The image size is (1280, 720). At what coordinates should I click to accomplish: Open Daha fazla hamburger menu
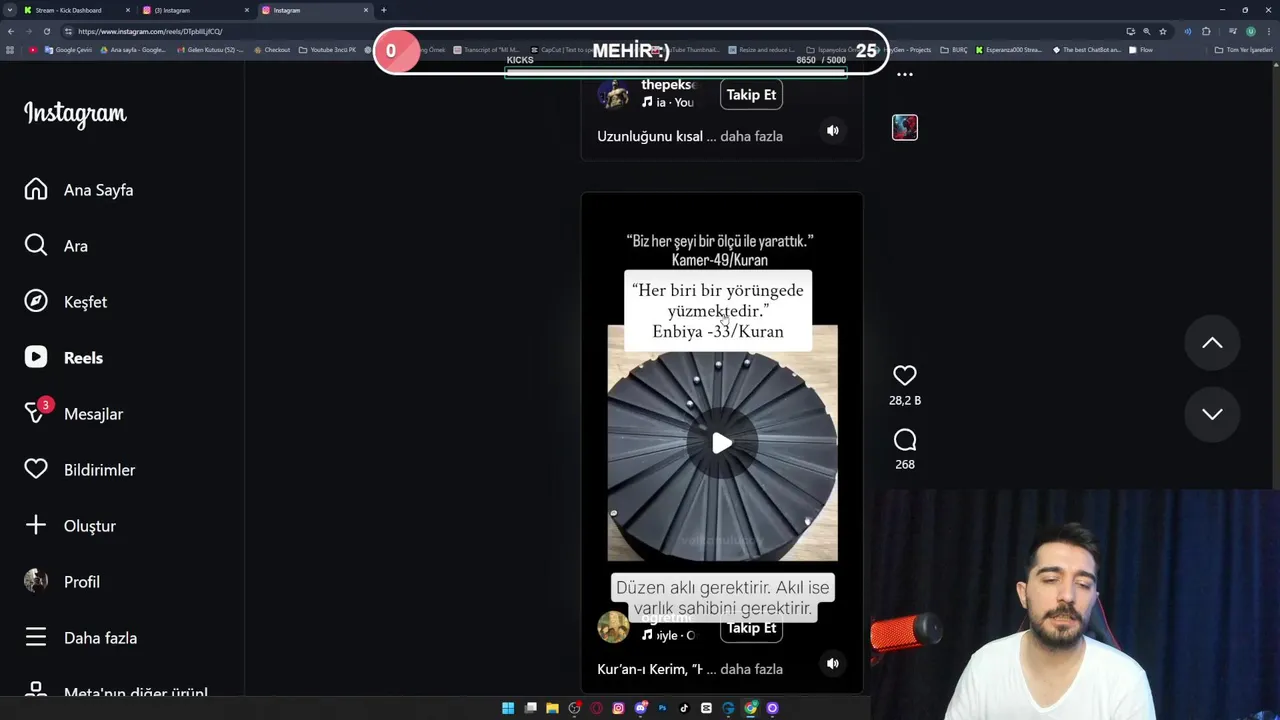81,638
